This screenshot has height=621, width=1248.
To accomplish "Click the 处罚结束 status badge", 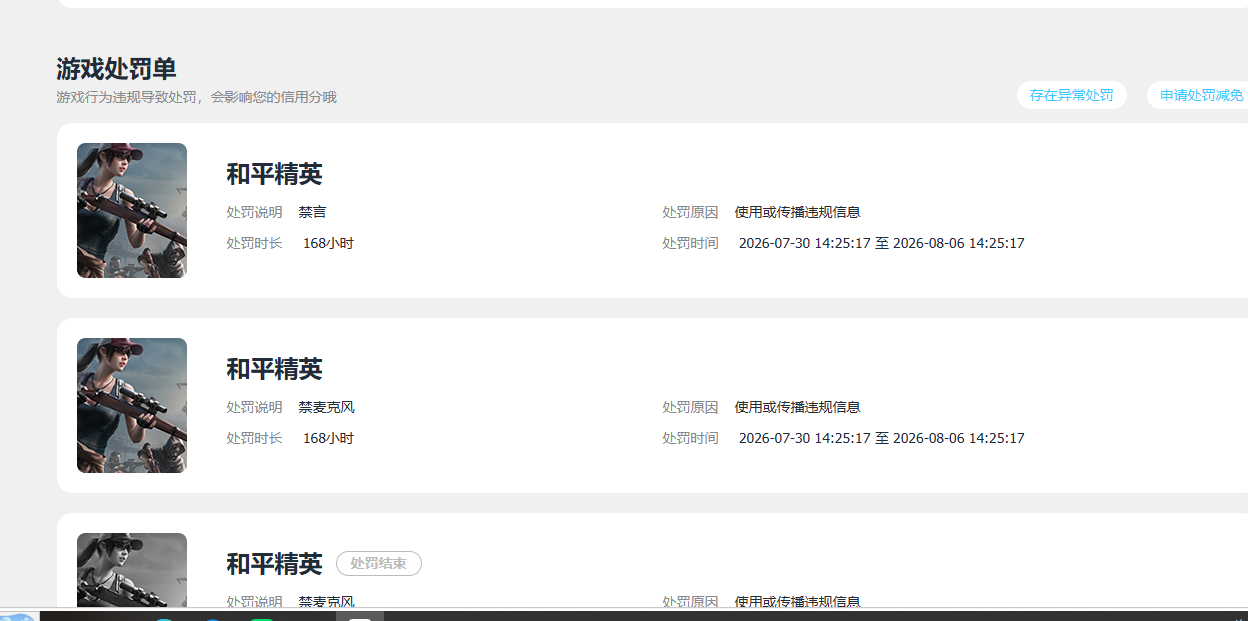I will pyautogui.click(x=379, y=564).
